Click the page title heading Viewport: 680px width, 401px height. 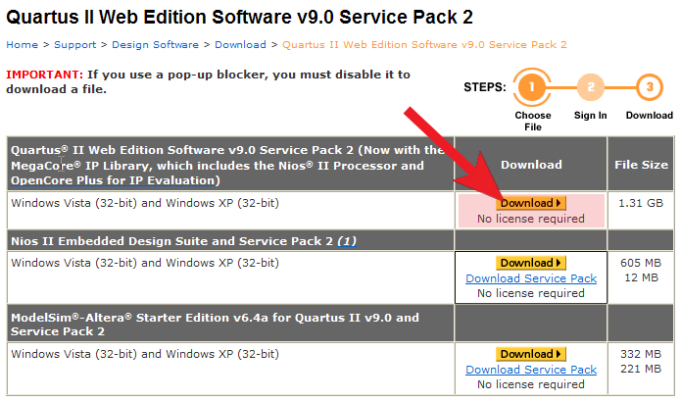tap(239, 17)
